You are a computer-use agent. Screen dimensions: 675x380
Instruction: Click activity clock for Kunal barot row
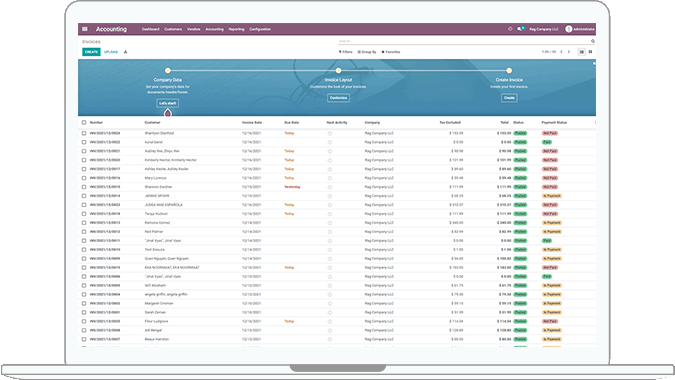click(x=330, y=142)
